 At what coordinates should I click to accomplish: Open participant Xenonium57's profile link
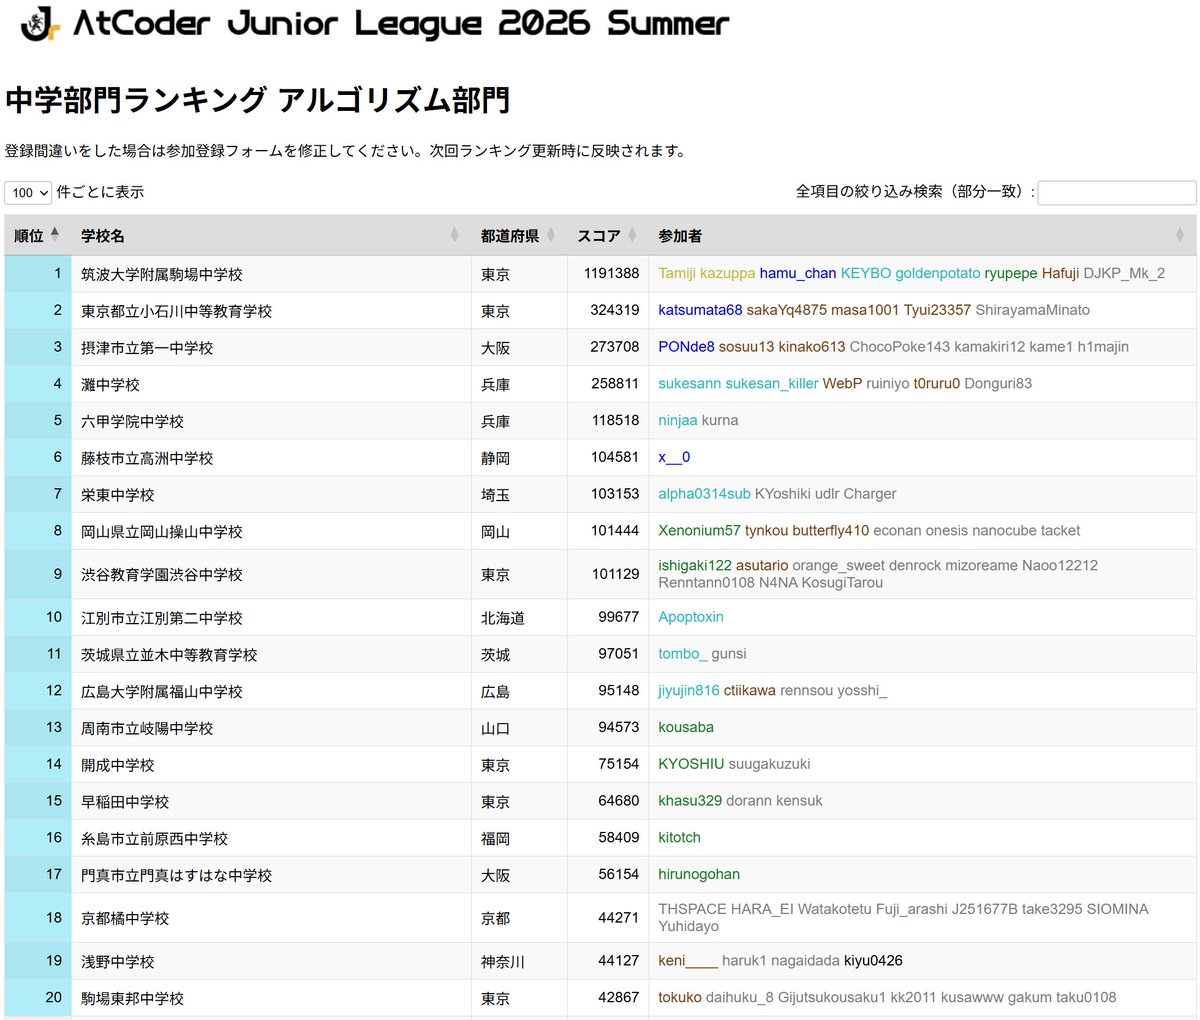[699, 530]
